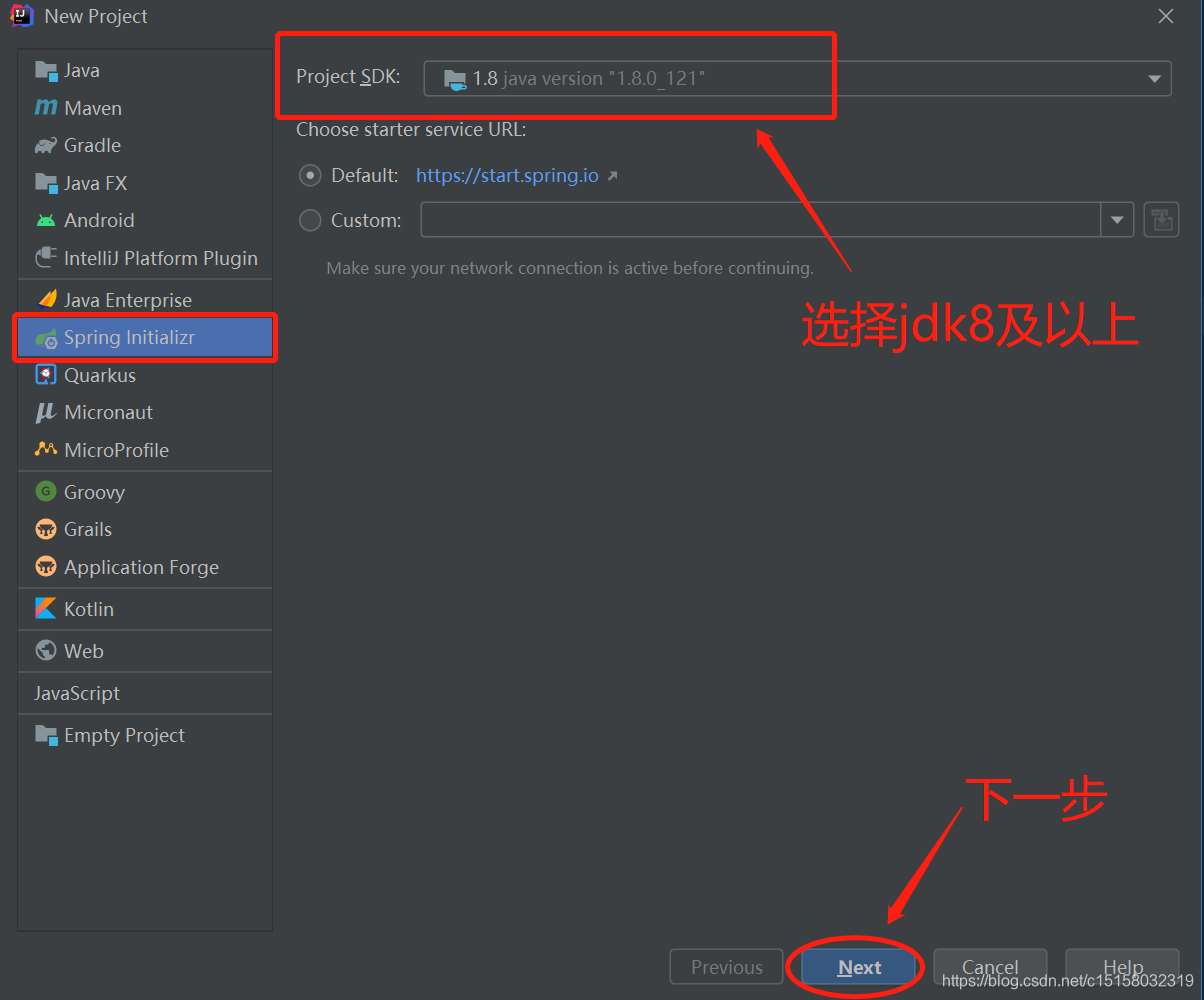The width and height of the screenshot is (1204, 1000).
Task: Close the New Project dialog
Action: (1166, 16)
